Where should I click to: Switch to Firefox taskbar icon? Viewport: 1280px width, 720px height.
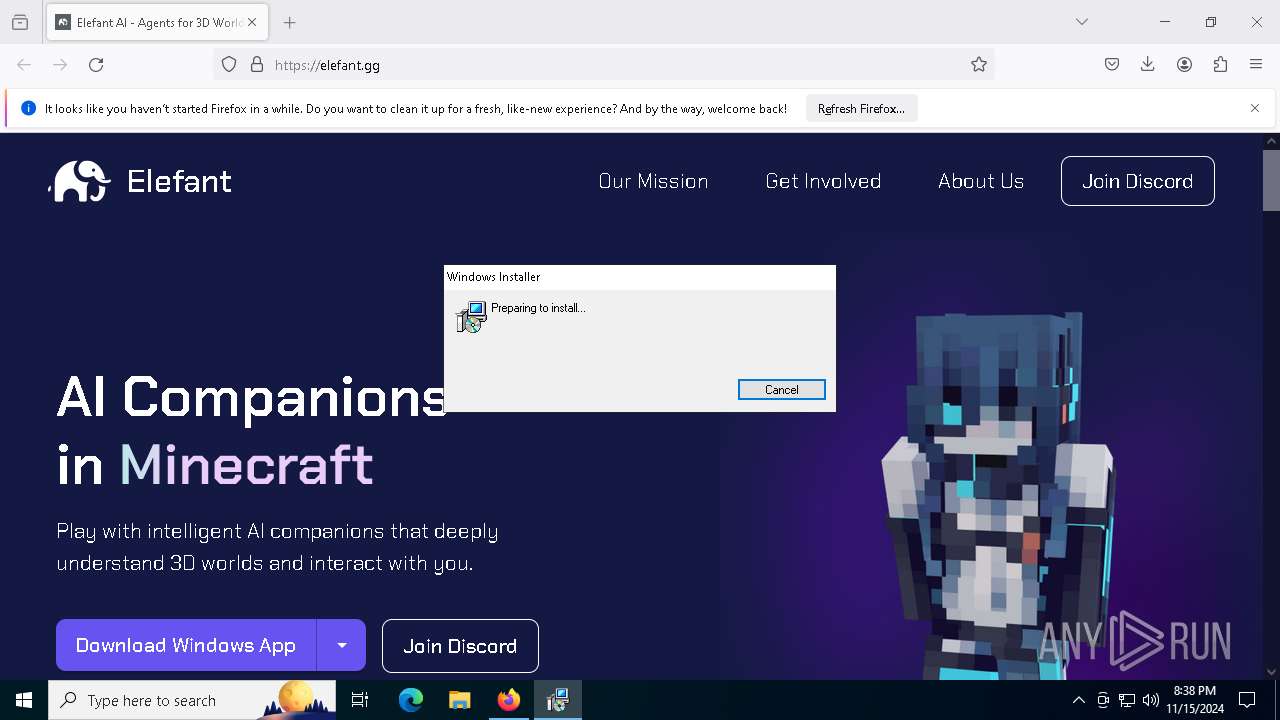click(x=509, y=700)
